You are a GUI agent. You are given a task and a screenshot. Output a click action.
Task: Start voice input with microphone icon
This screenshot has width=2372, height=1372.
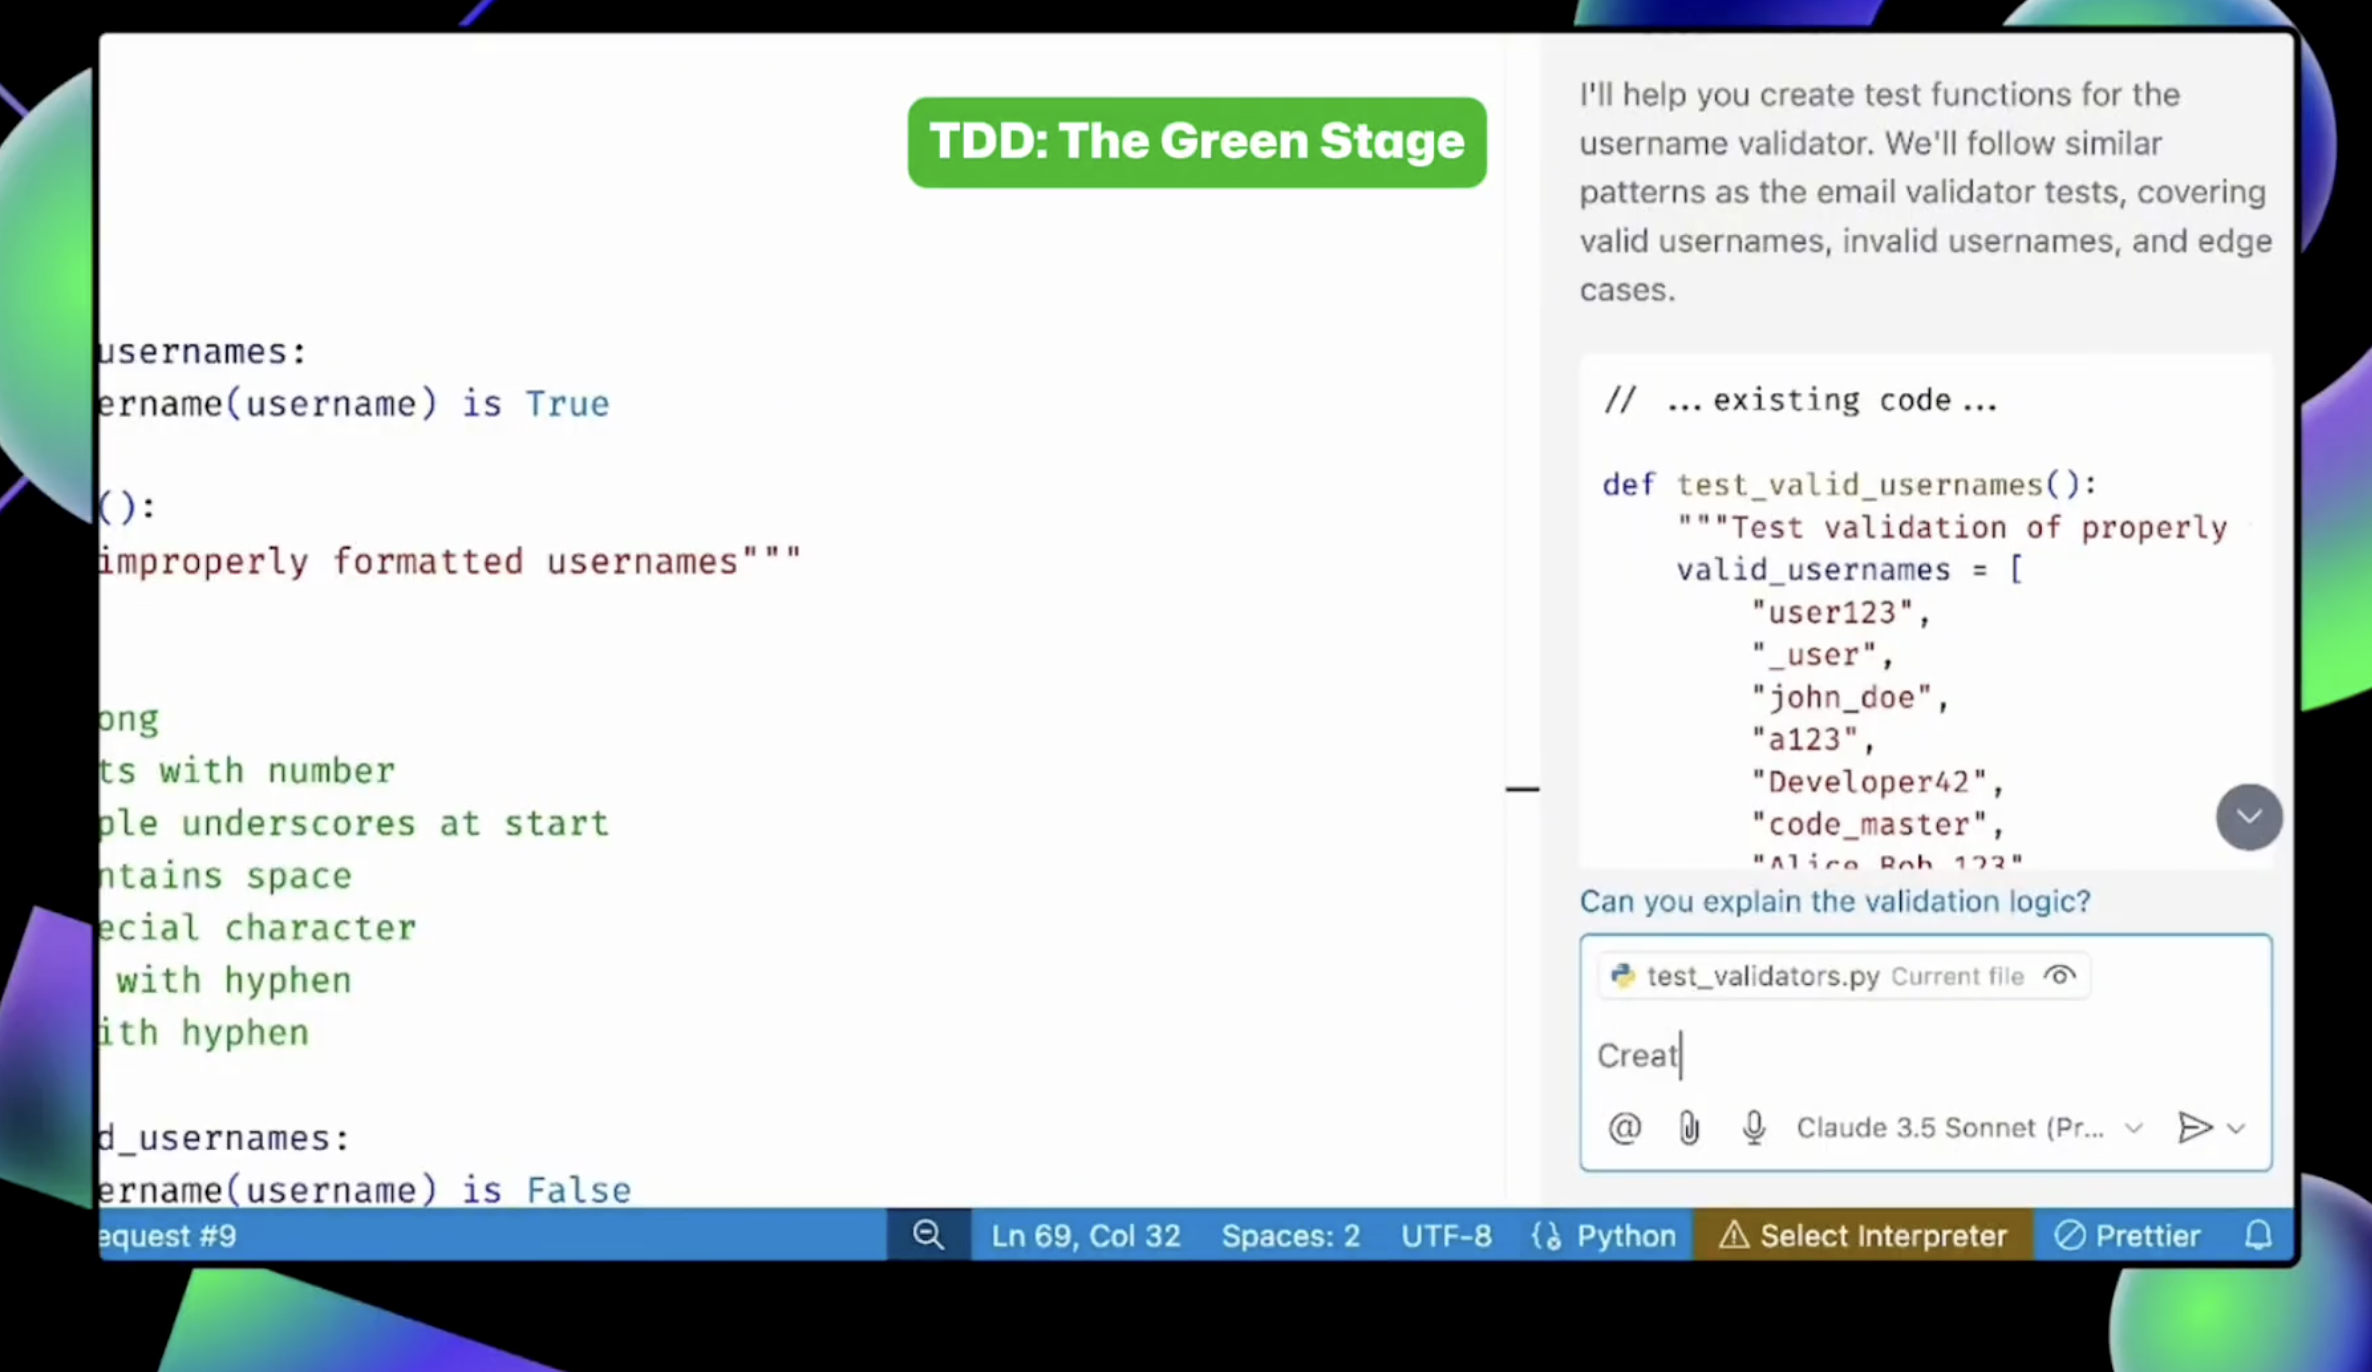[1754, 1128]
